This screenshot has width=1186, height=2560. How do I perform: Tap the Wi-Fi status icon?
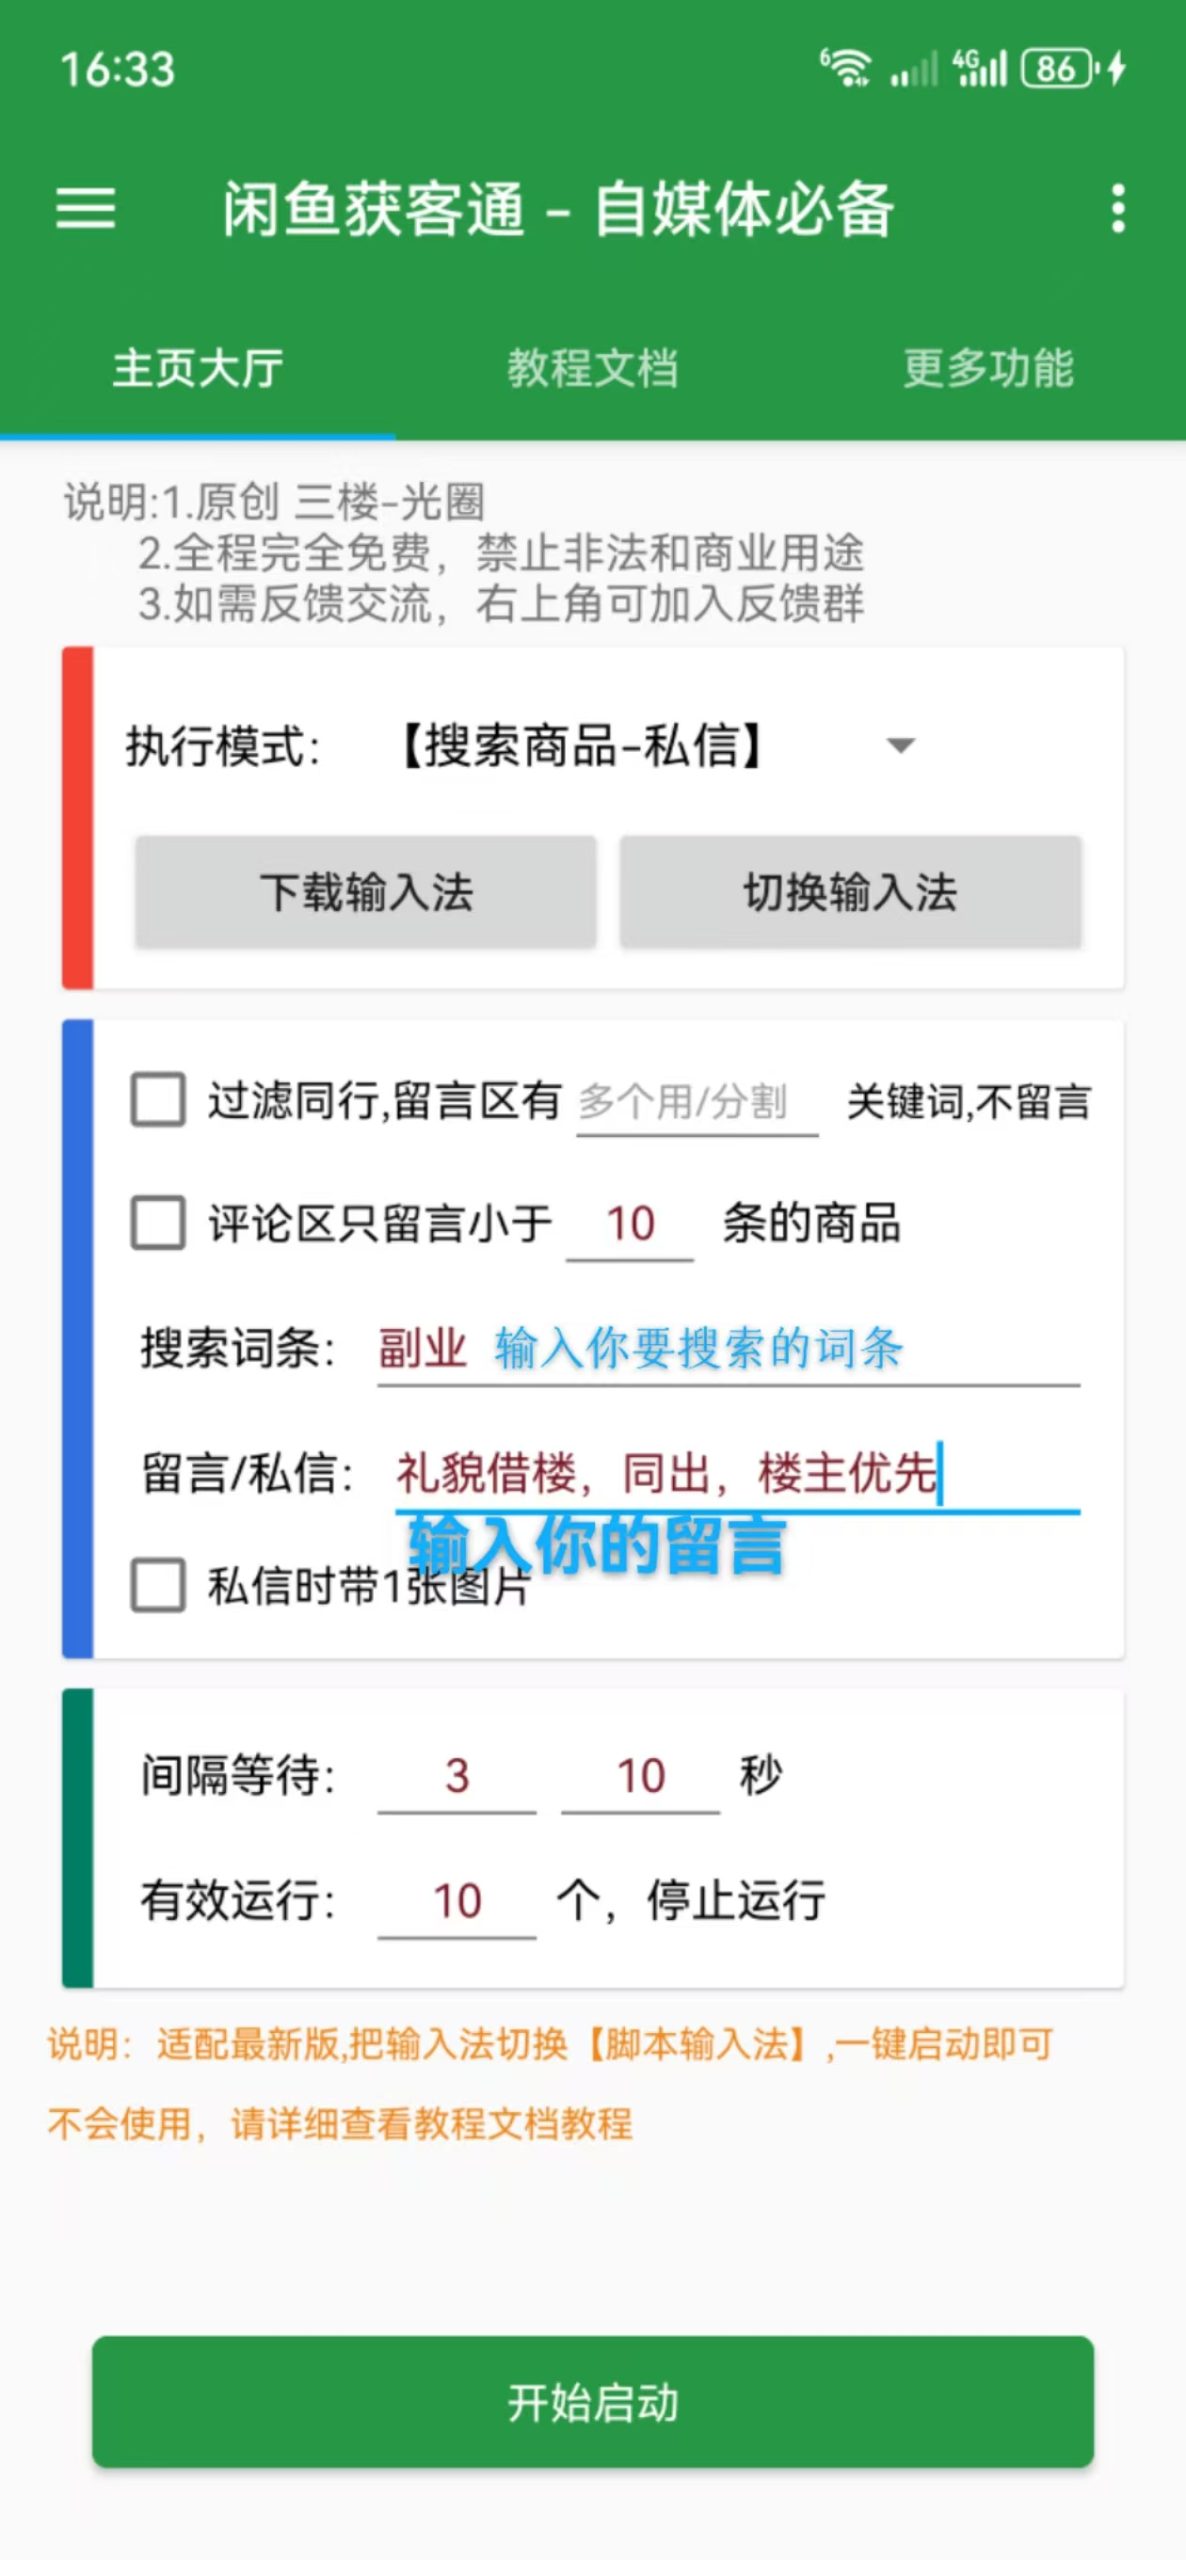coord(846,68)
